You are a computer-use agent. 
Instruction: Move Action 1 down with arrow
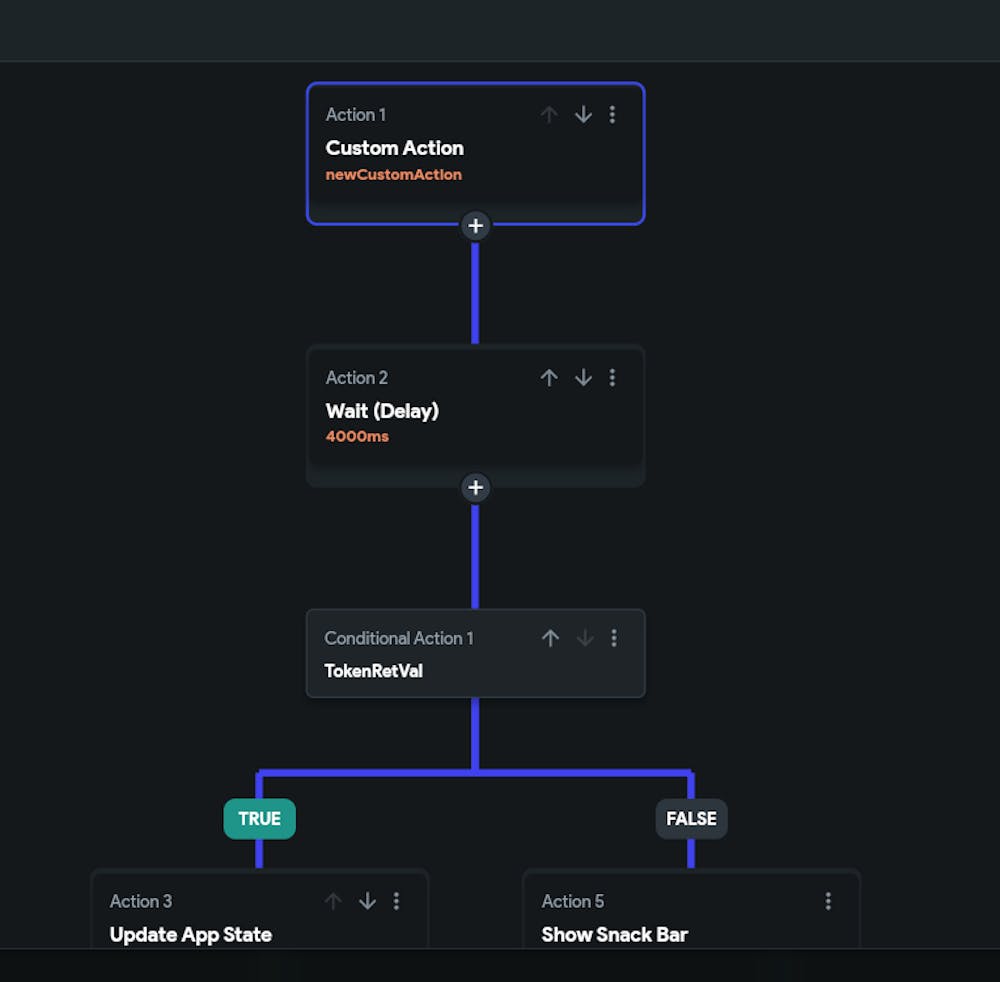coord(583,115)
